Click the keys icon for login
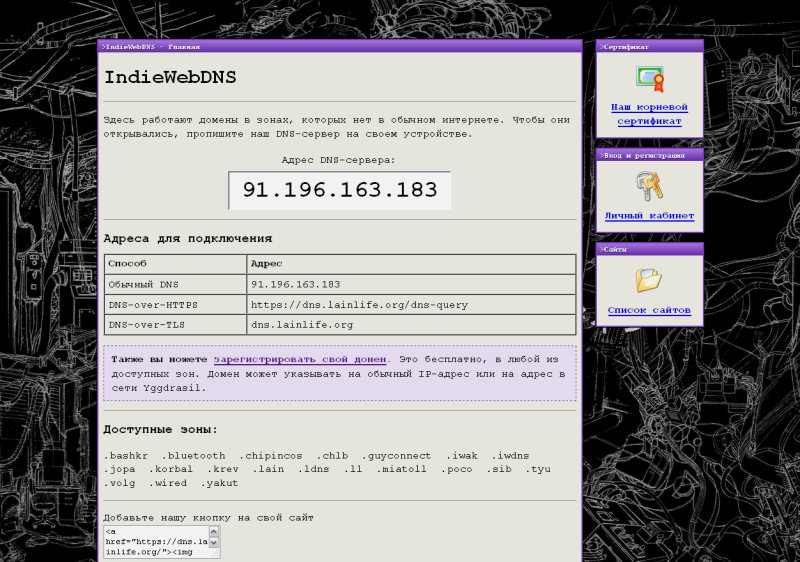The height and width of the screenshot is (562, 800). 649,186
